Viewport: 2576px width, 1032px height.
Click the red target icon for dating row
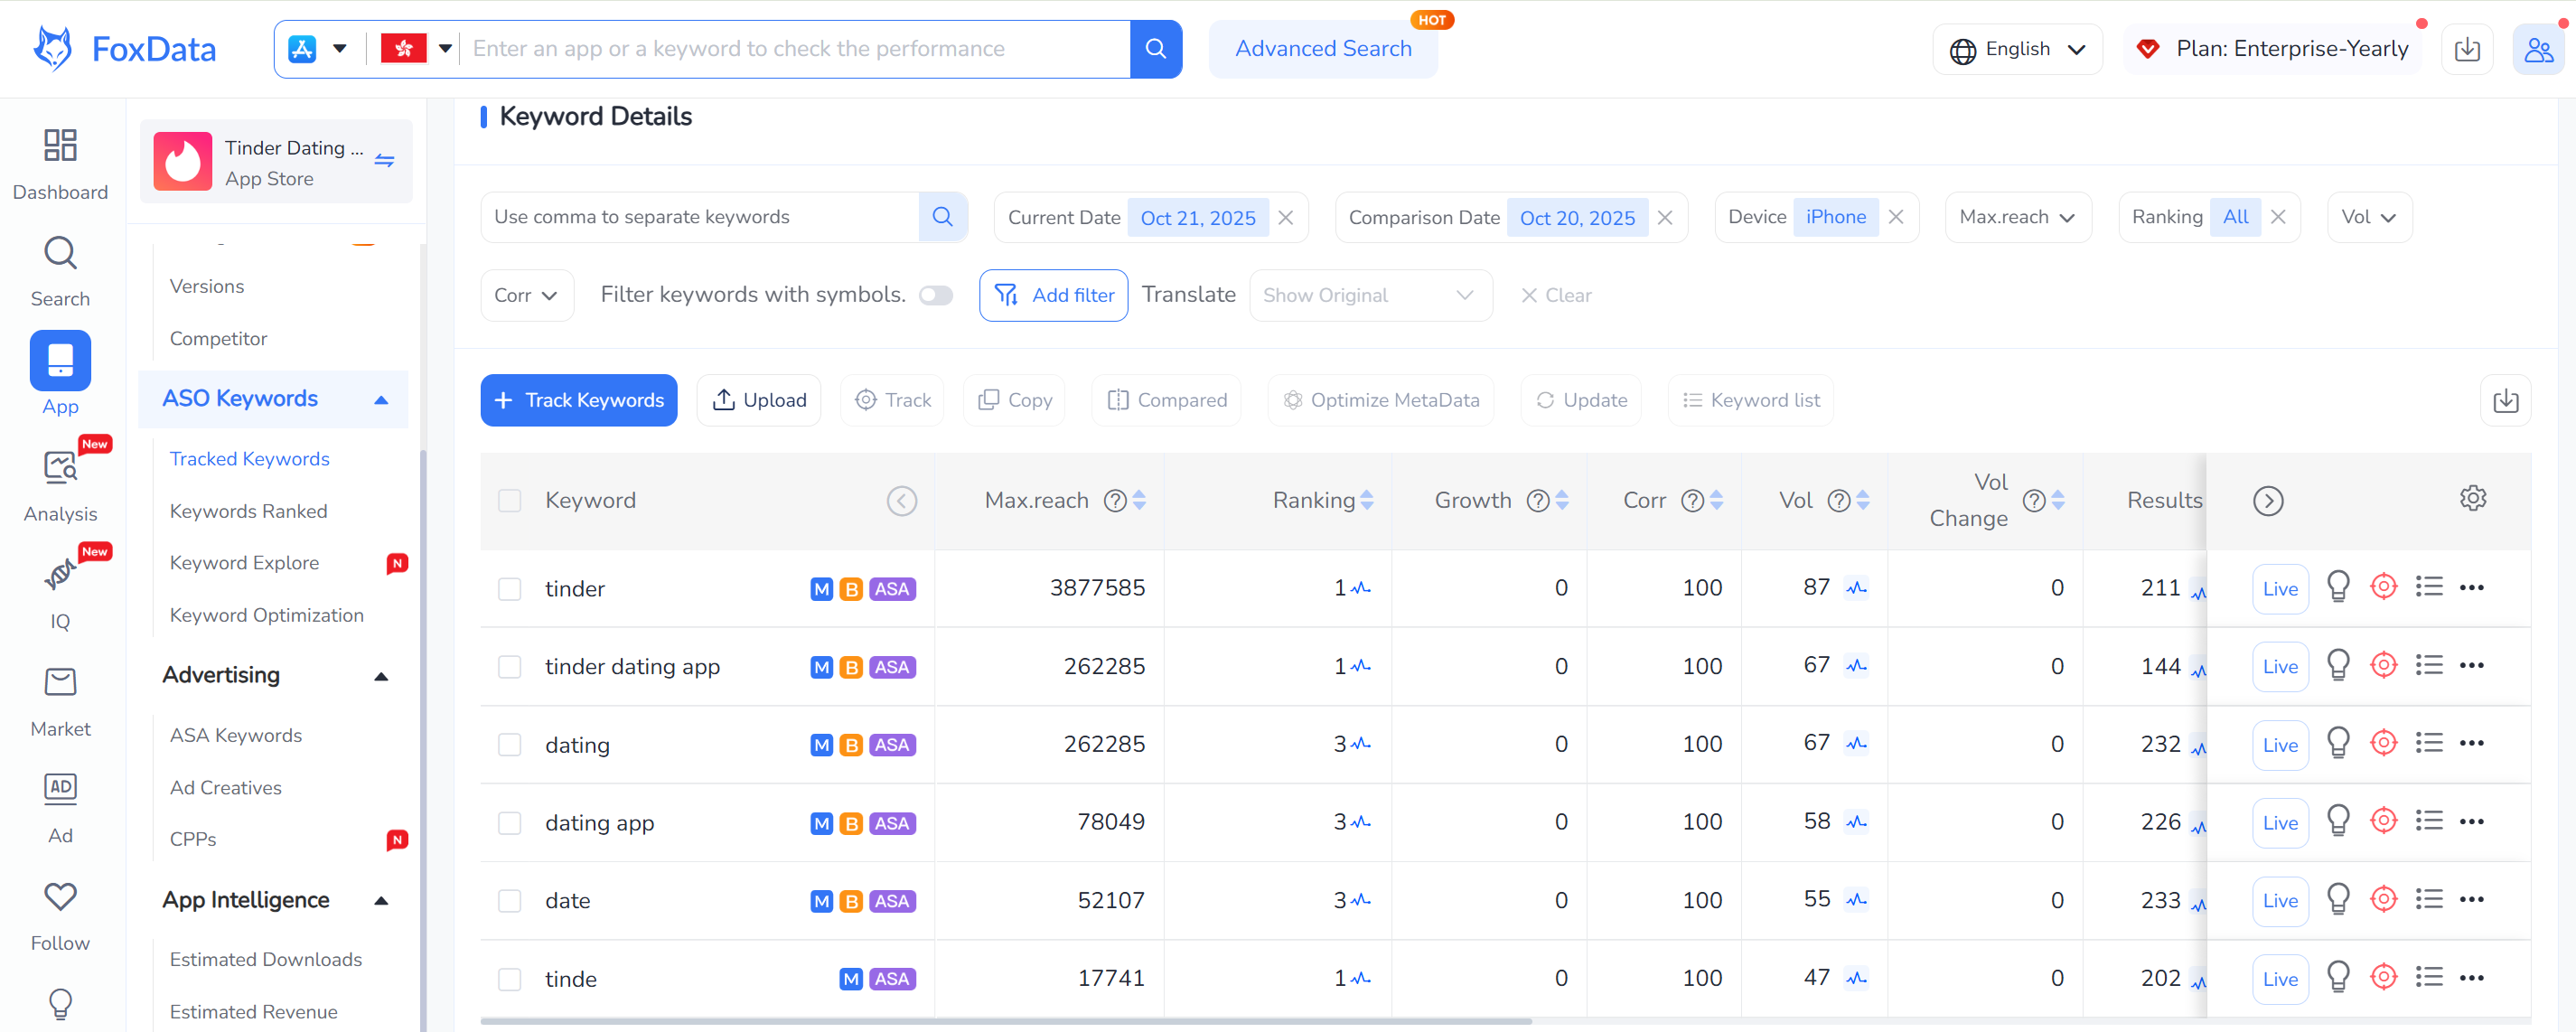[x=2383, y=743]
